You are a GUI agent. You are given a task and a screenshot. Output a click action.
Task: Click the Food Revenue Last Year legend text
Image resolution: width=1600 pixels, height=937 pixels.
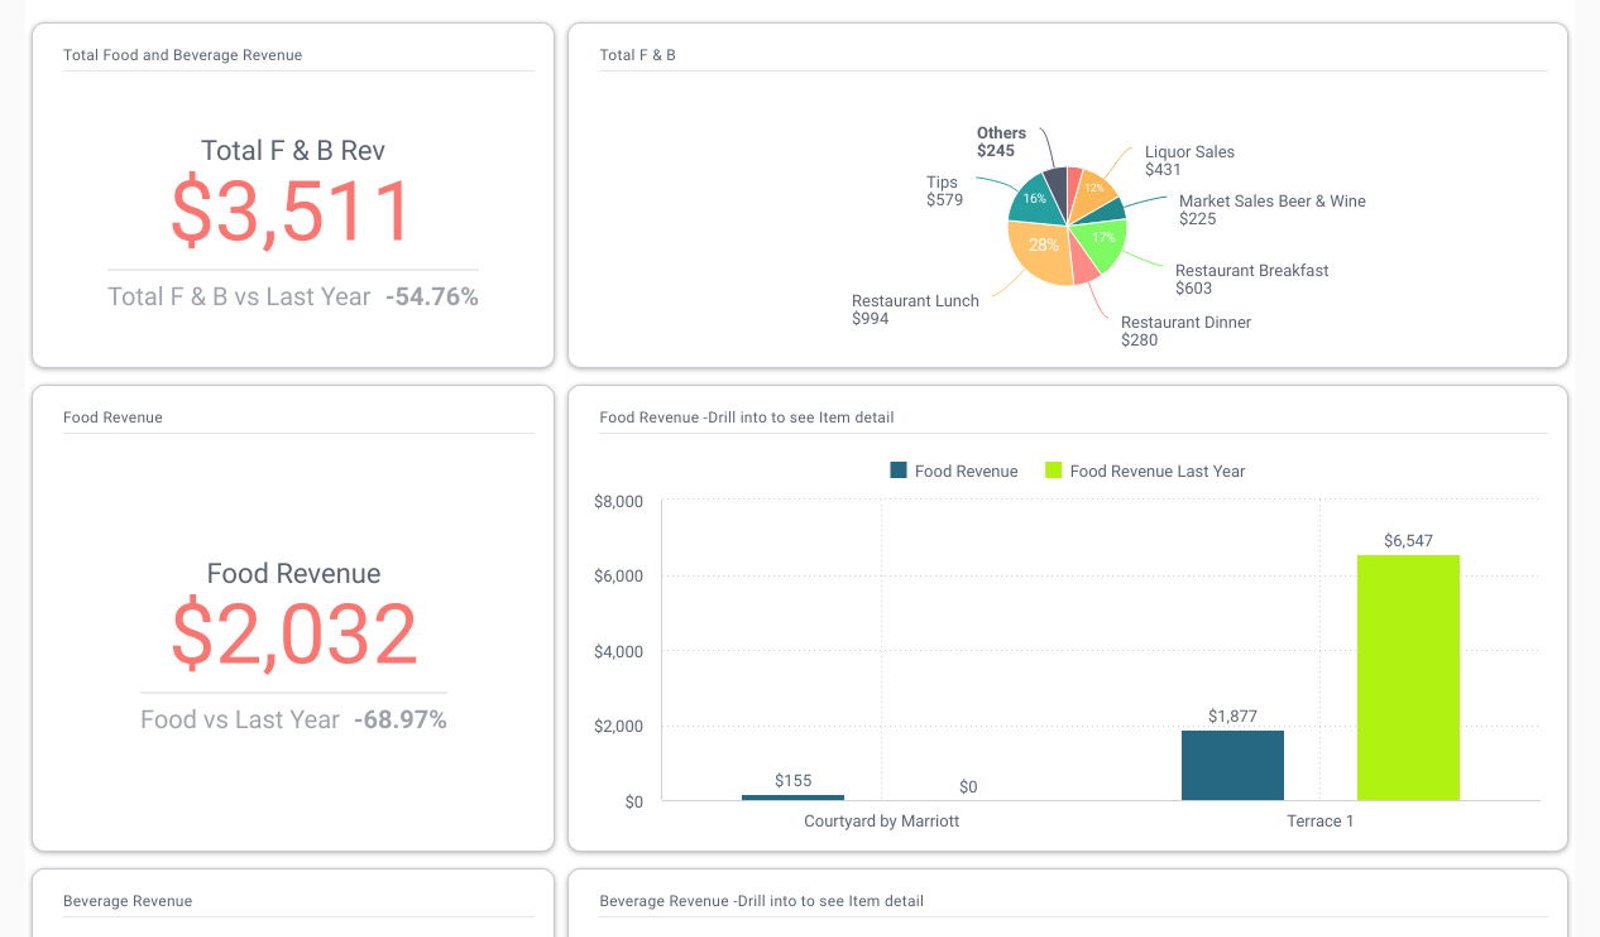[1157, 471]
